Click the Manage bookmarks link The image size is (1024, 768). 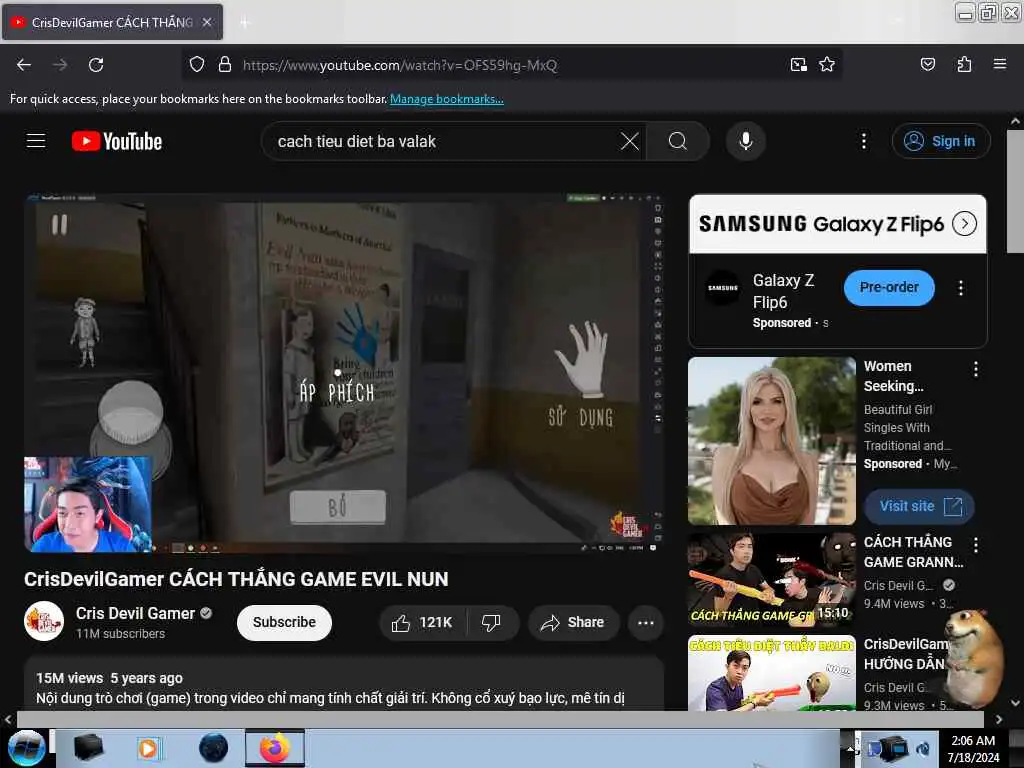pyautogui.click(x=447, y=99)
